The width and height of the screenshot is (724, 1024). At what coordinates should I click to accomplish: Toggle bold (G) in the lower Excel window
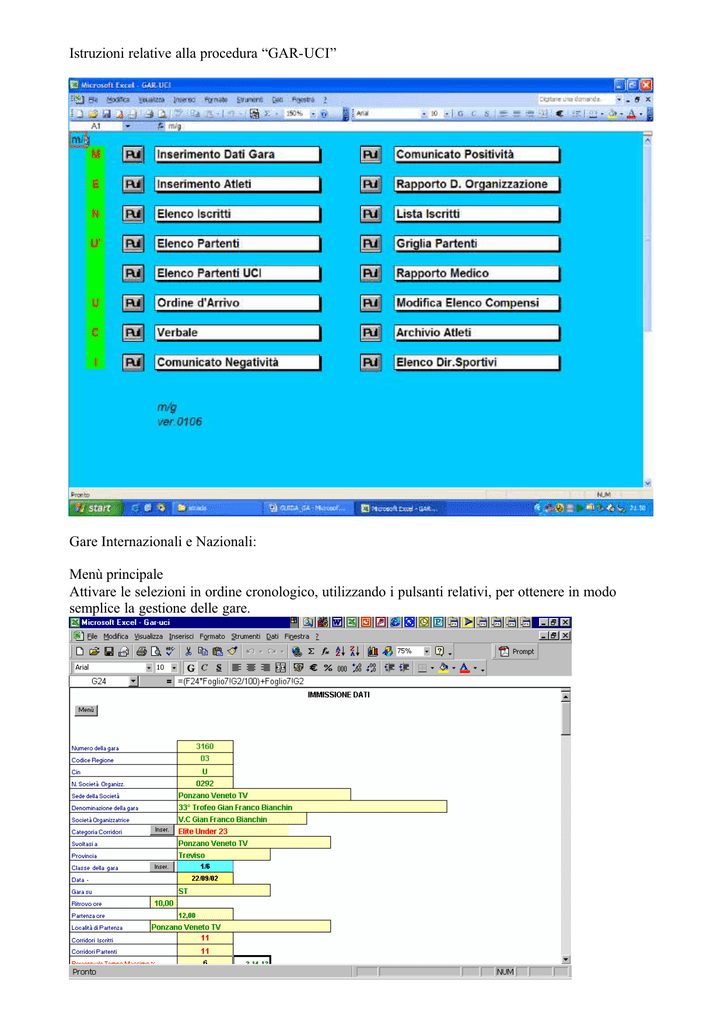[x=190, y=667]
